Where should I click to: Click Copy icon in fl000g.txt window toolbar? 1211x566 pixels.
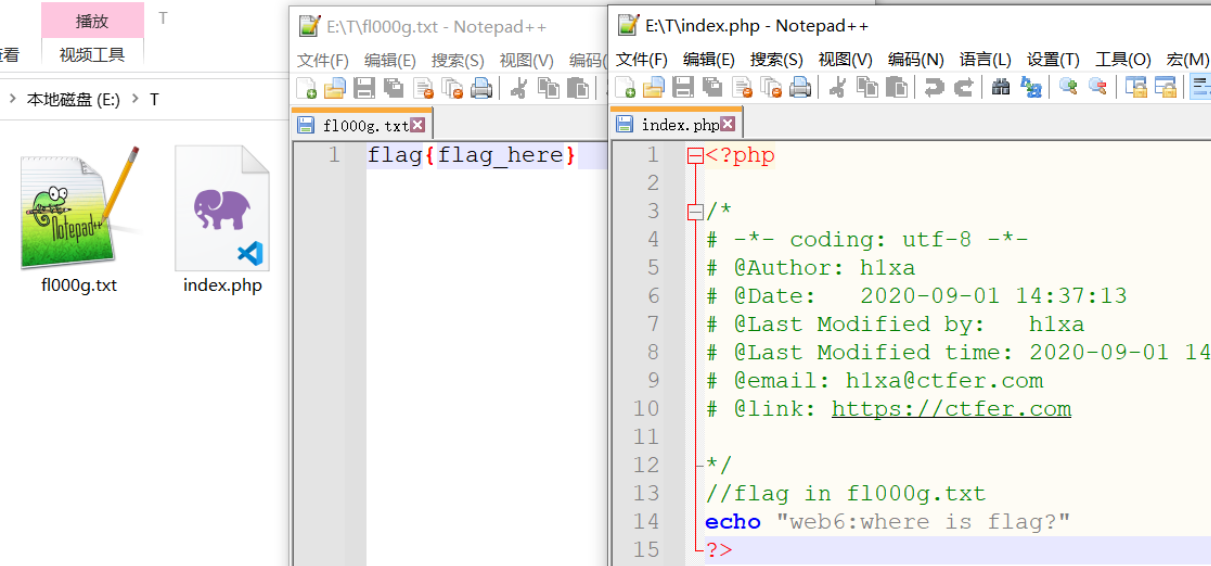click(x=548, y=88)
